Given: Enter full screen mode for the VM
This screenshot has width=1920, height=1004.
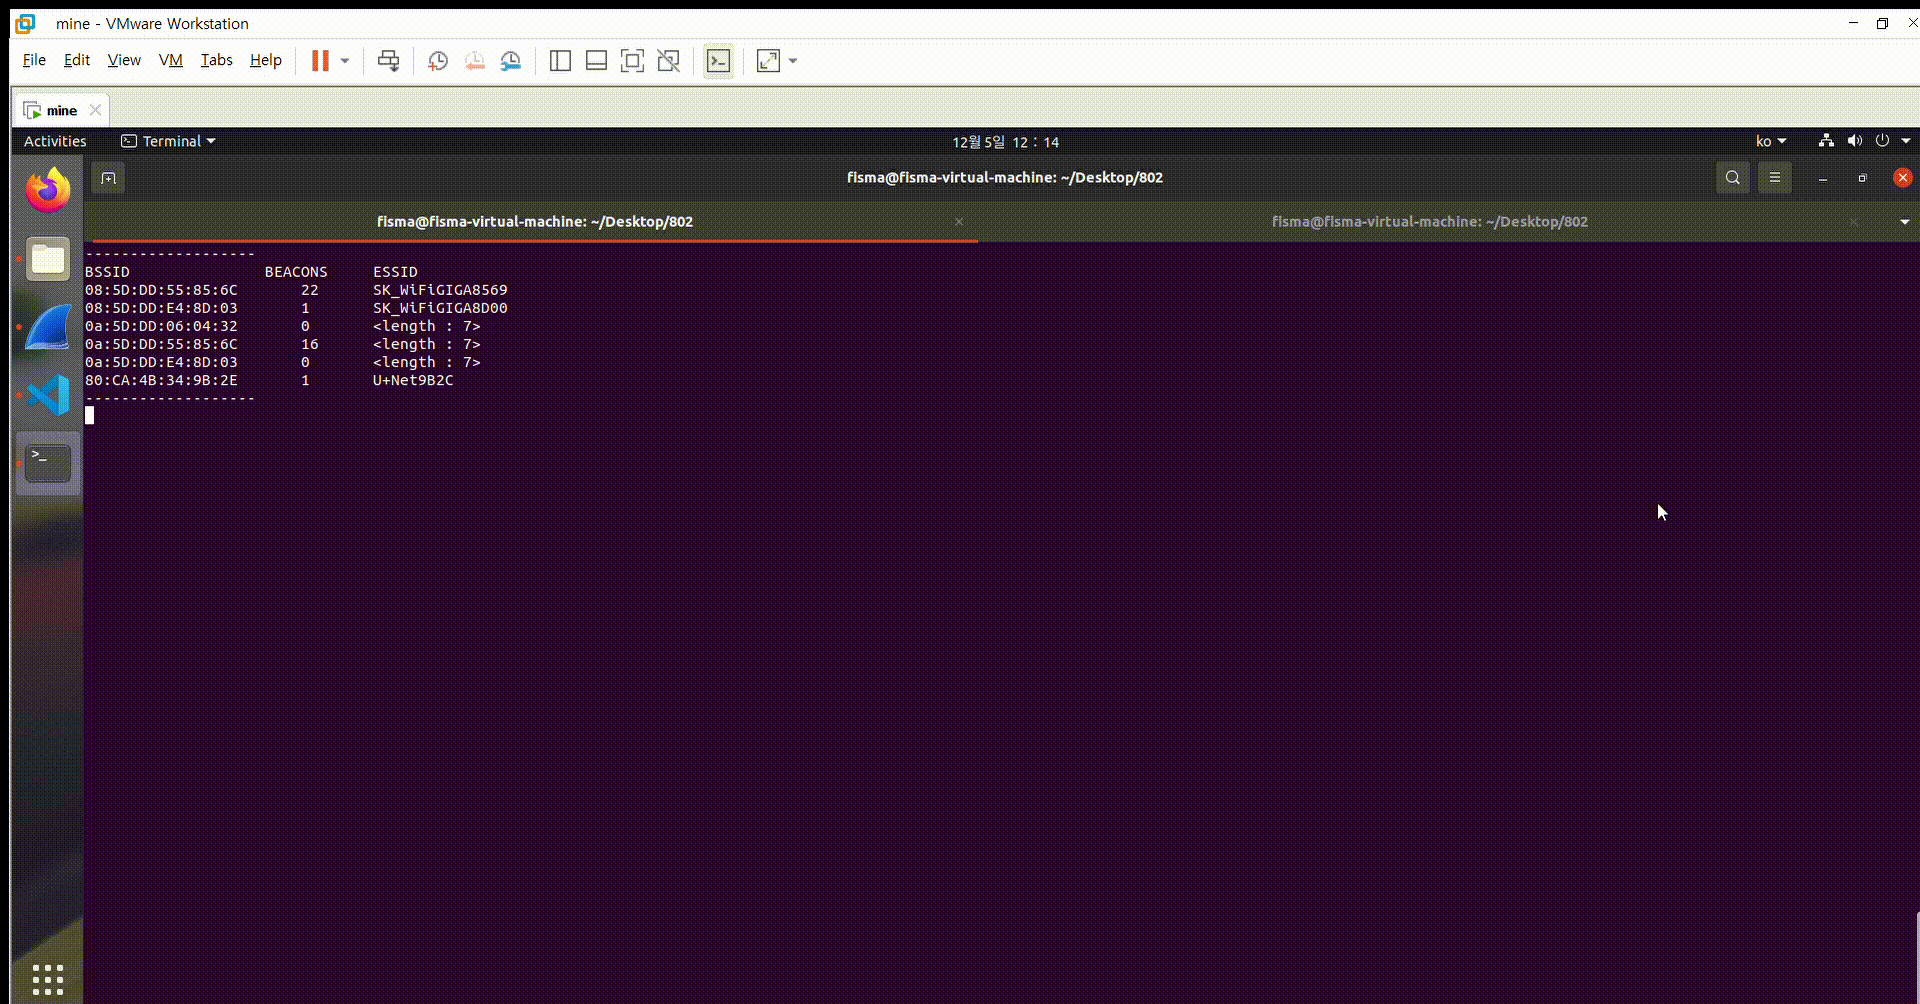Looking at the screenshot, I should [x=632, y=61].
